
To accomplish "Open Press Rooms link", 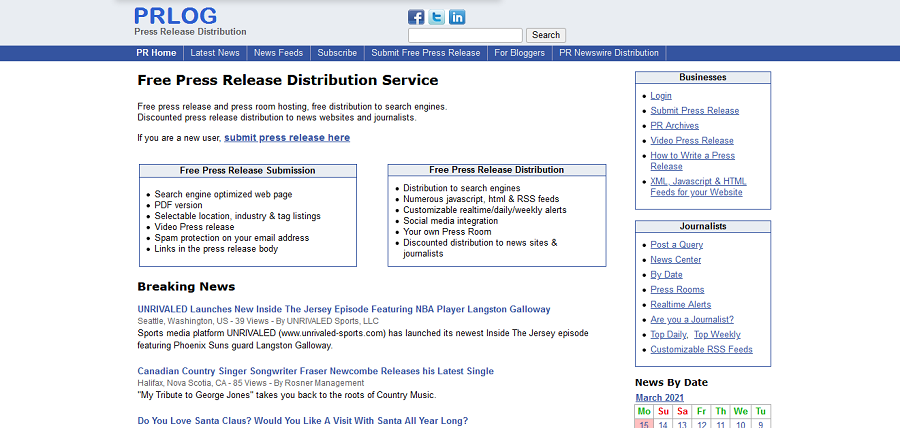I will tap(677, 290).
